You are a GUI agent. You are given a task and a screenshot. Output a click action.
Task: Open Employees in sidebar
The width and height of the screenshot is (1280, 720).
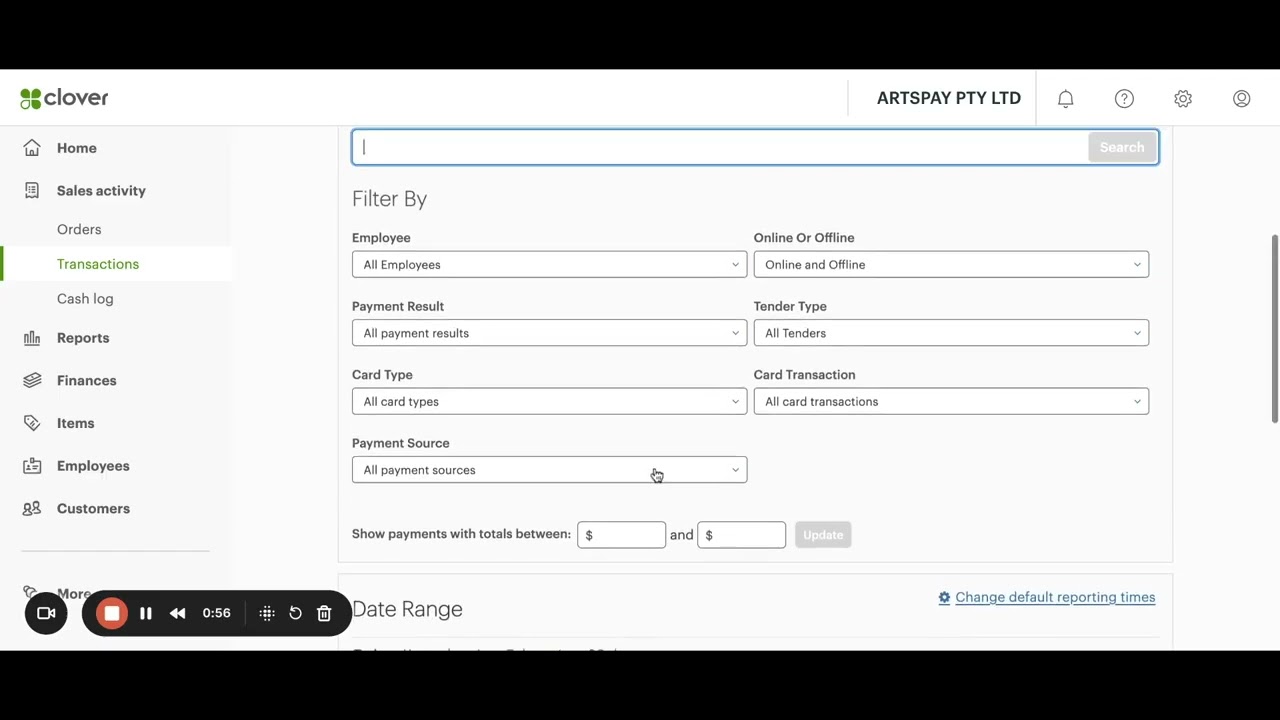(93, 466)
